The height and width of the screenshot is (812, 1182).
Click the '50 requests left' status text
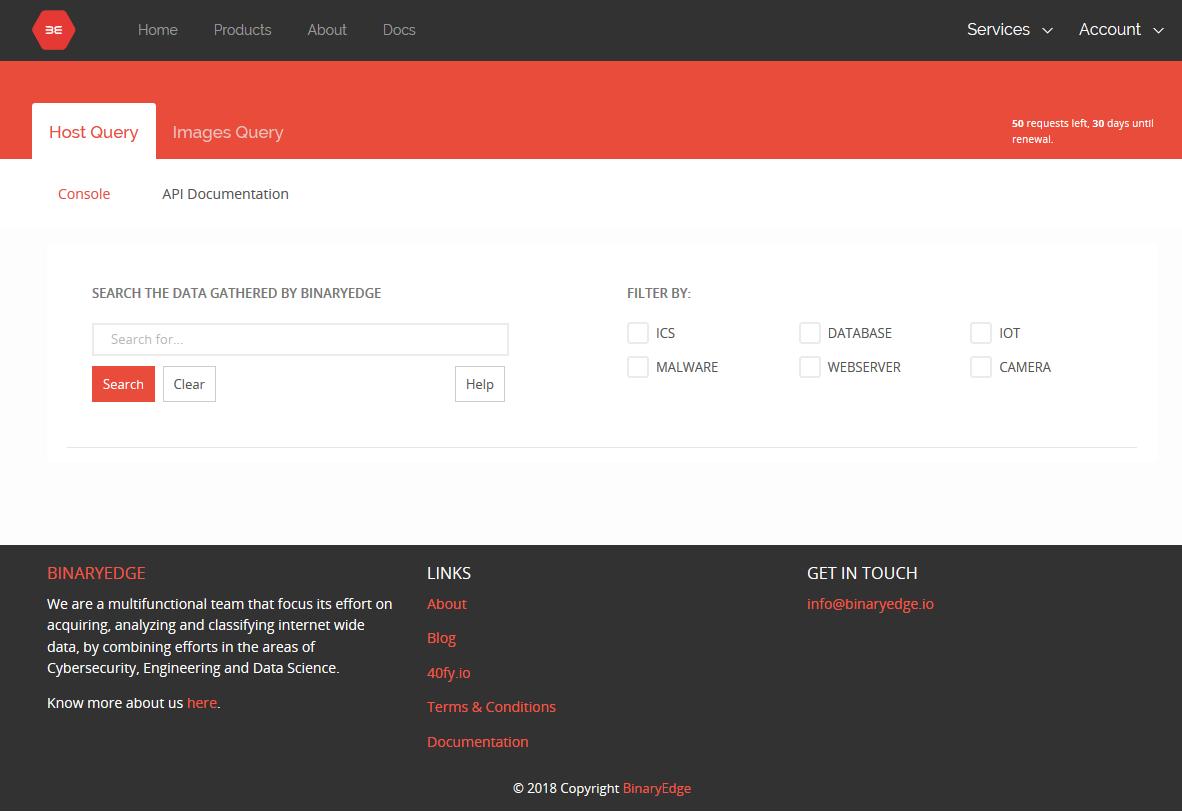coord(1082,131)
